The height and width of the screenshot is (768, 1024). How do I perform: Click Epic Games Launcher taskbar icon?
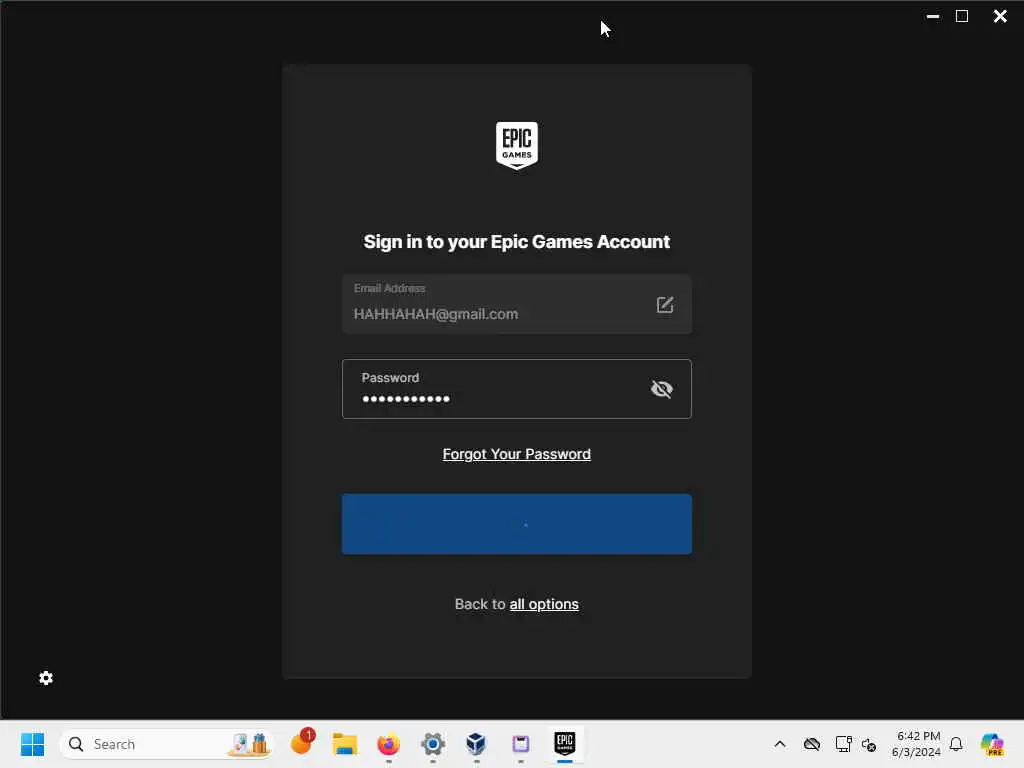tap(564, 743)
